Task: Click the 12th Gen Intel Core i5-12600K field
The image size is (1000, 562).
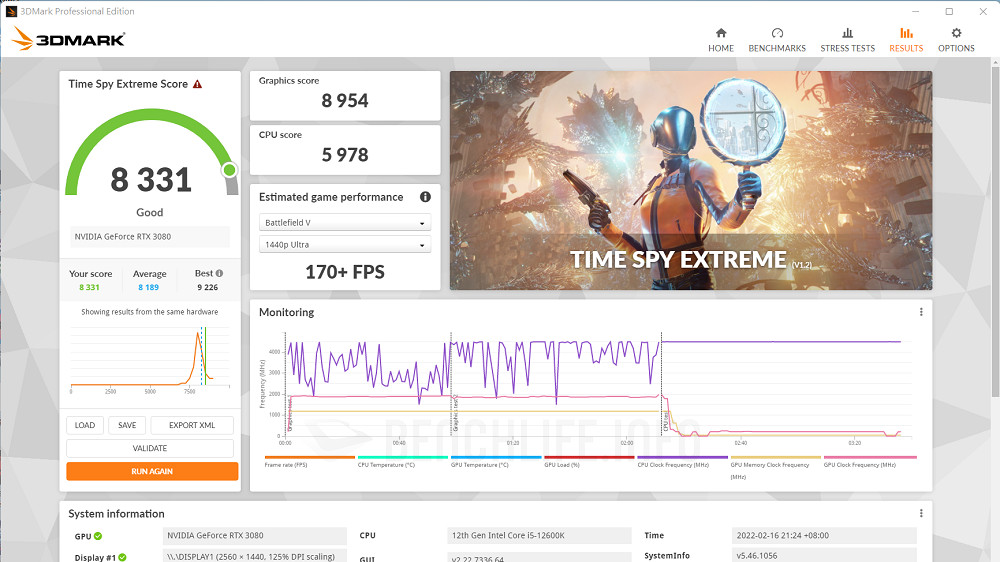Action: [x=540, y=536]
